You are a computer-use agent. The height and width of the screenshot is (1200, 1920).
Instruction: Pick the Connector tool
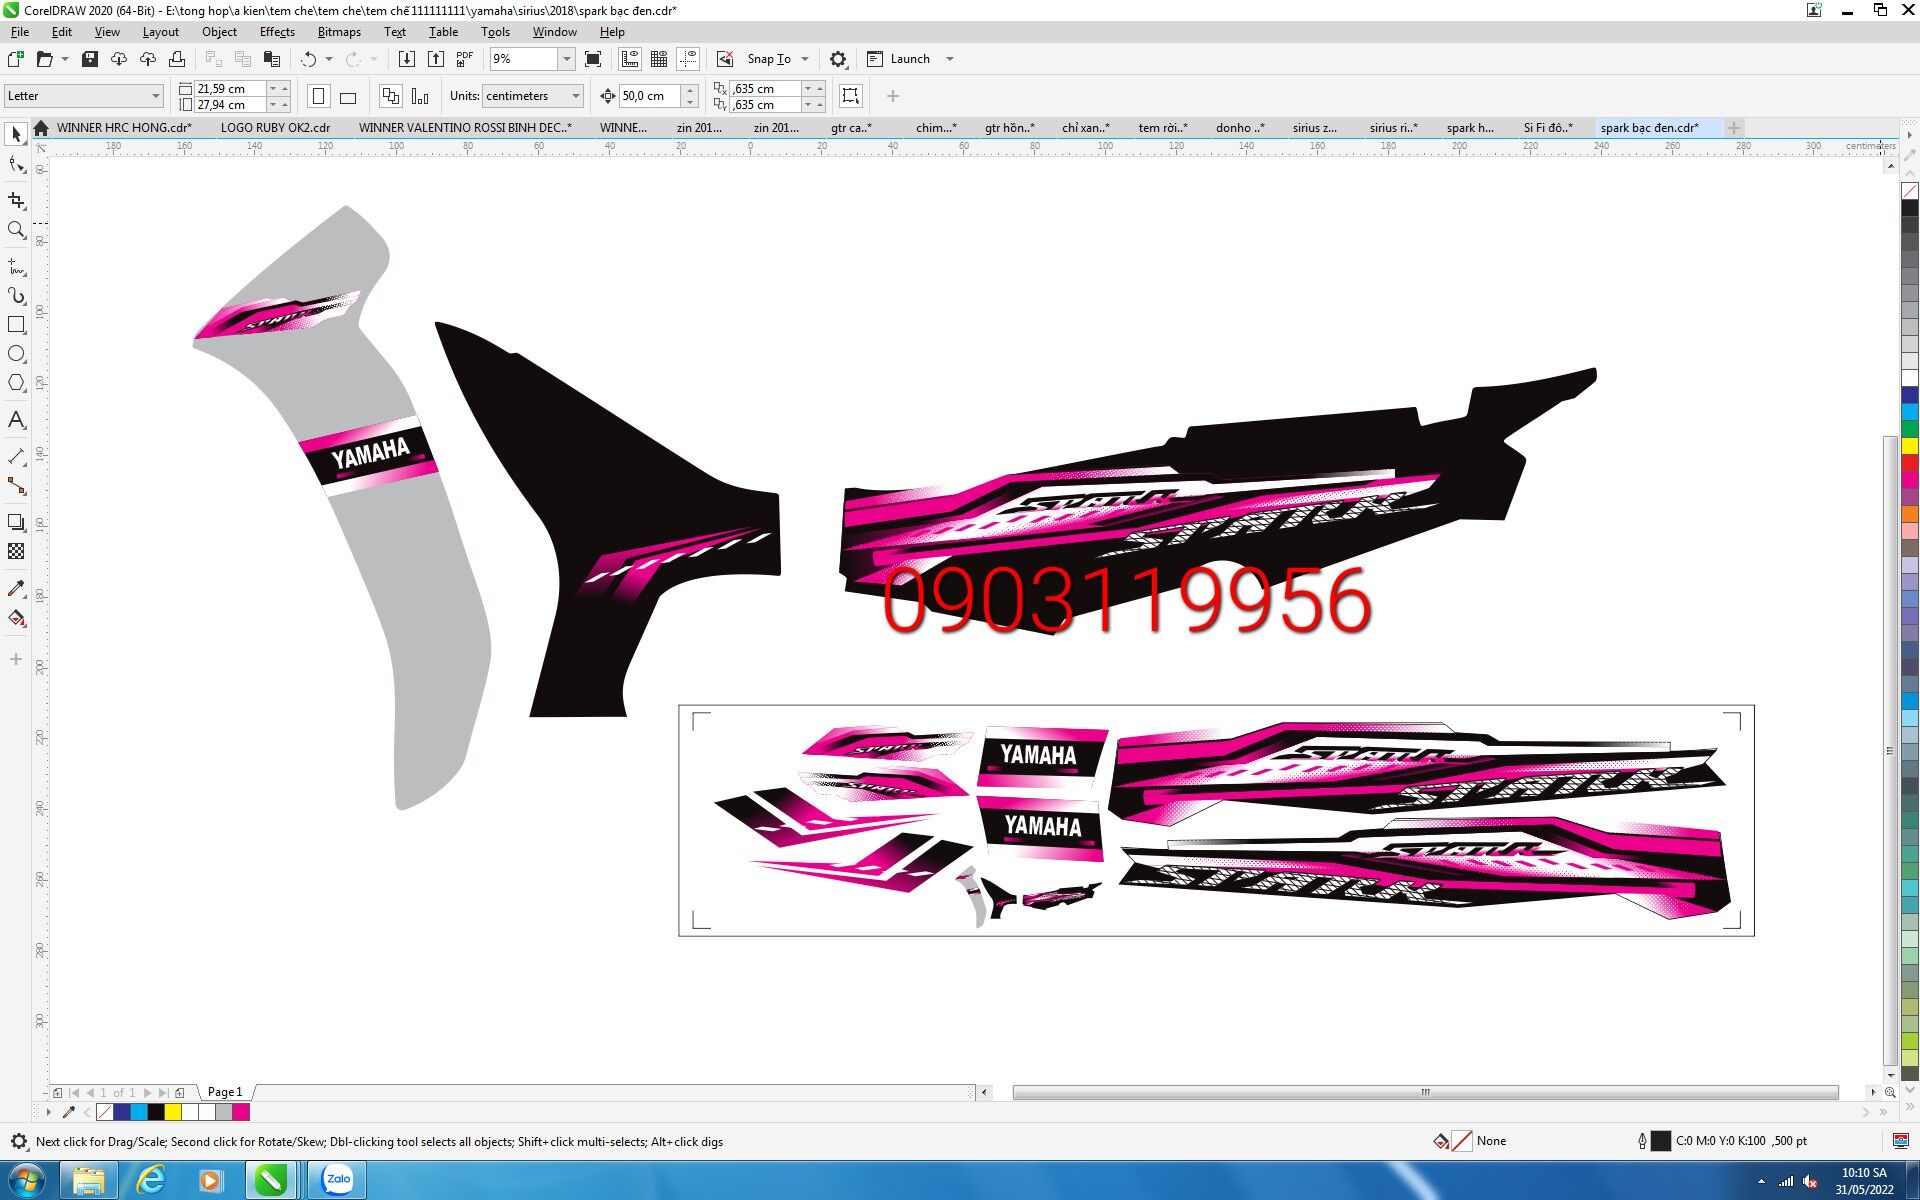pos(16,486)
